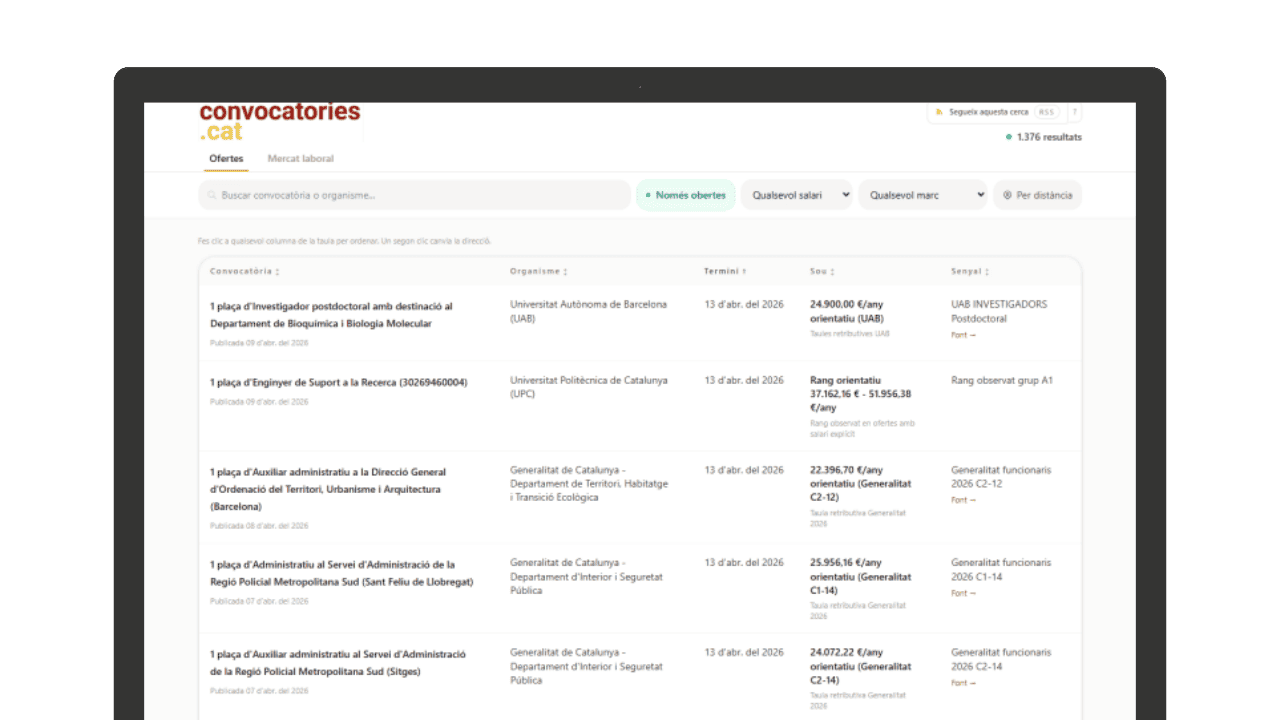Click the sort arrows next to Convocatòria
1280x720 pixels.
[277, 272]
